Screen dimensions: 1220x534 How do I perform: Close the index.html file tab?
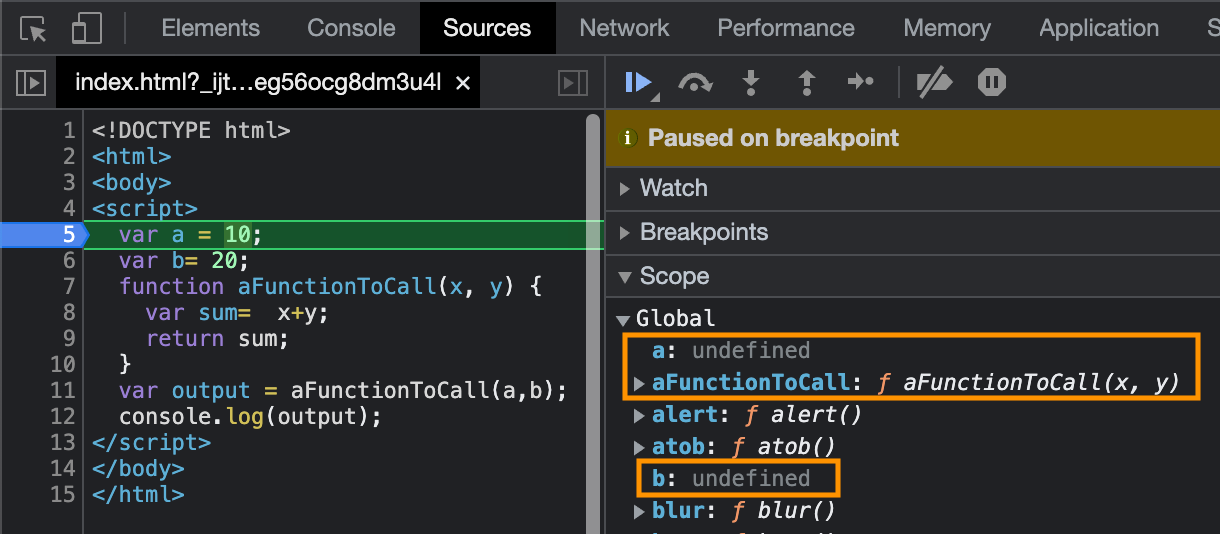pos(463,84)
